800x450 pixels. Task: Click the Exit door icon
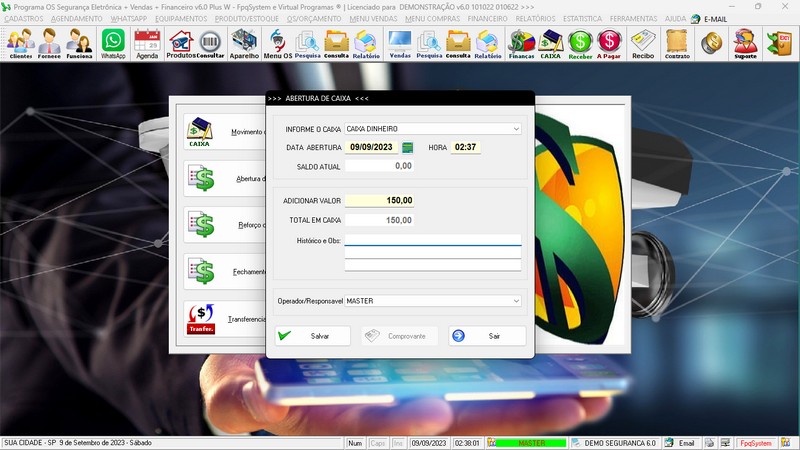(x=780, y=44)
